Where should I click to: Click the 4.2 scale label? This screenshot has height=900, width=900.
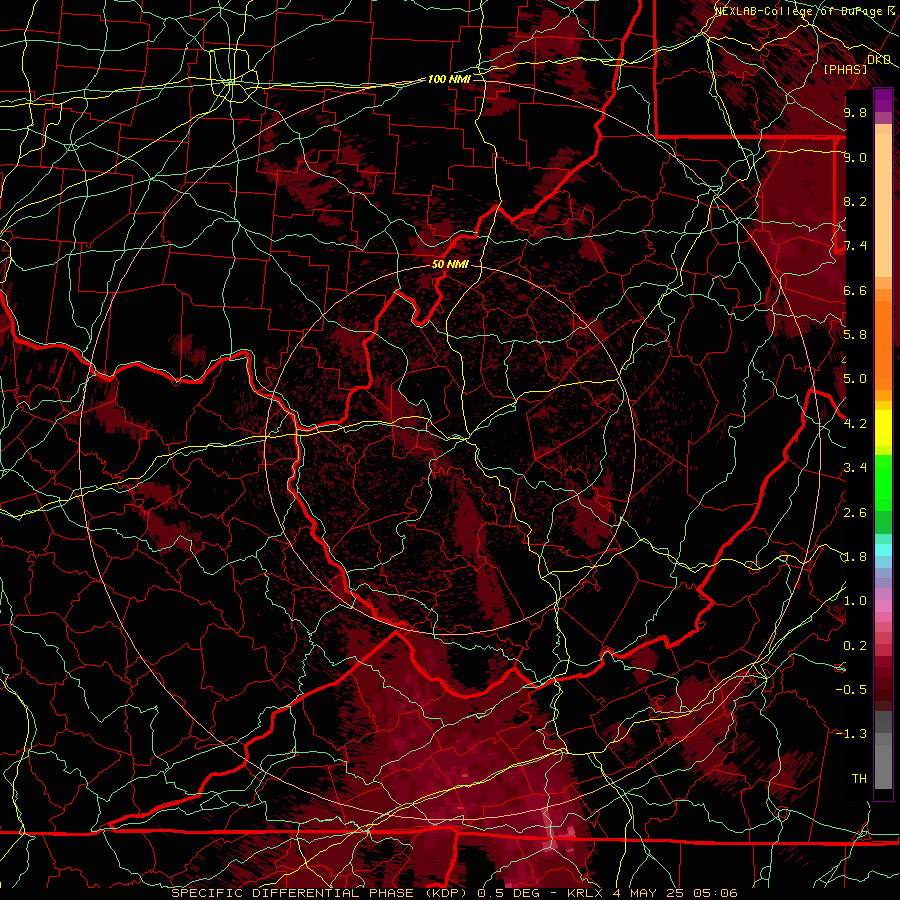pyautogui.click(x=855, y=424)
